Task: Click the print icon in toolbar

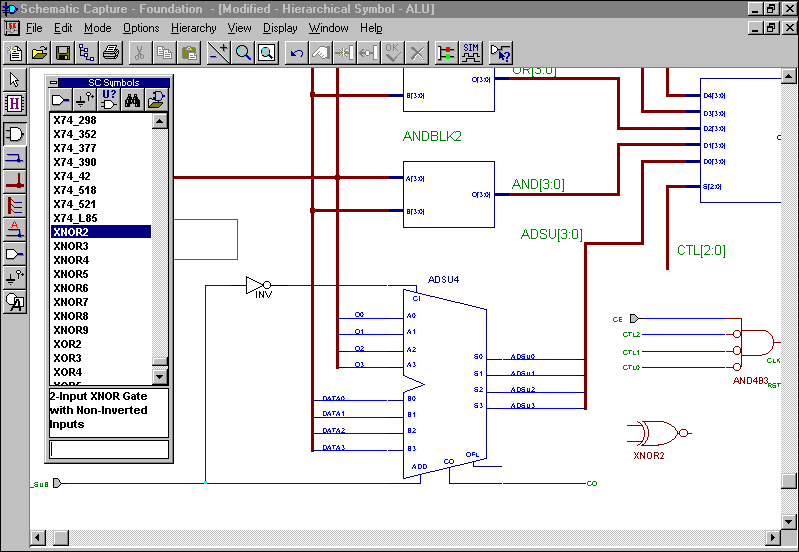Action: (111, 53)
